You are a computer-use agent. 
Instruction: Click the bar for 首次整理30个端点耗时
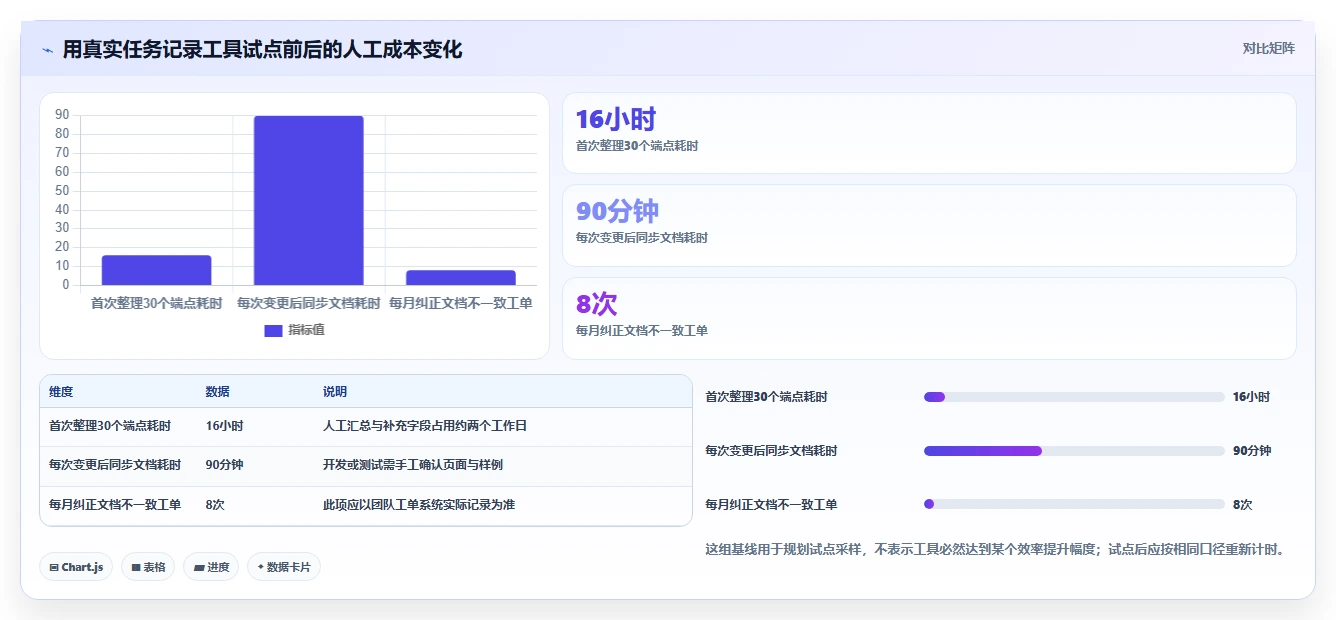point(156,270)
